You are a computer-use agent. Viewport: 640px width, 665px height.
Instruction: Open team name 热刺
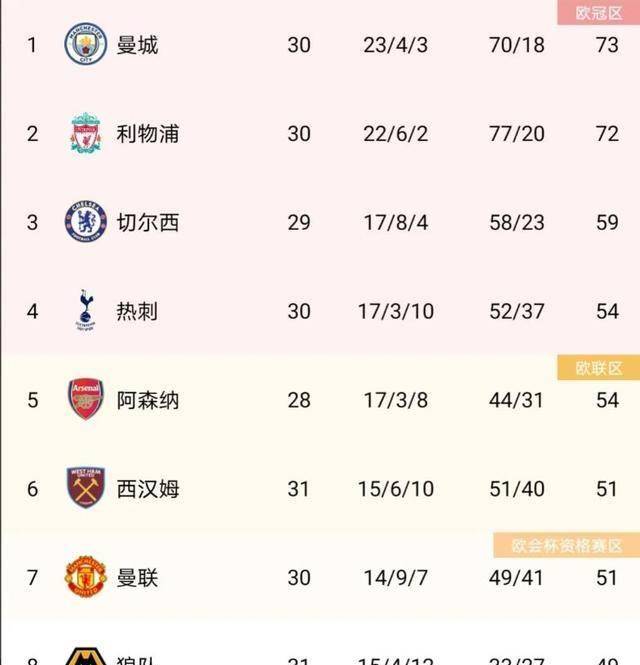(x=137, y=311)
